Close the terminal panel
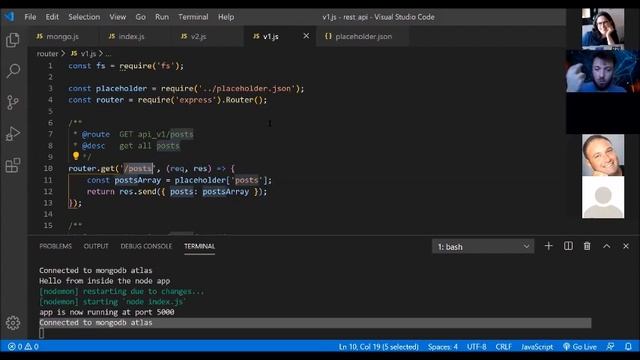 [626, 246]
